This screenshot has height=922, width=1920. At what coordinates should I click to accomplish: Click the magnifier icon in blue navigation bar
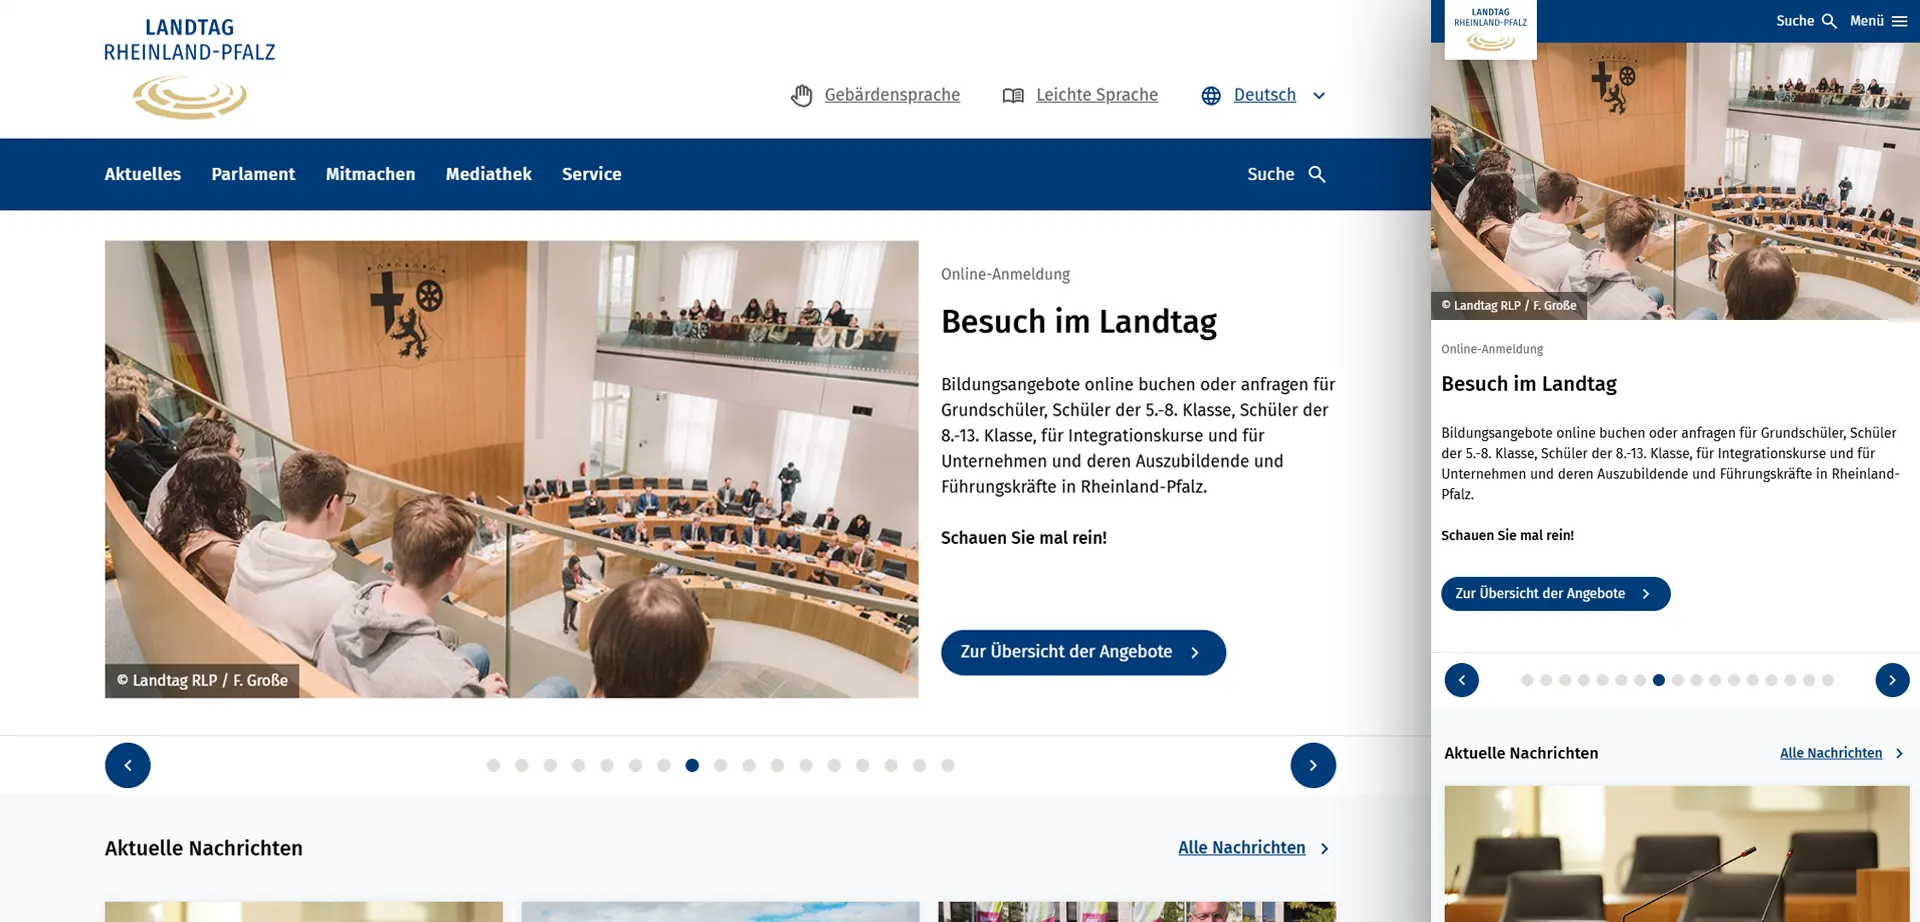pos(1317,175)
